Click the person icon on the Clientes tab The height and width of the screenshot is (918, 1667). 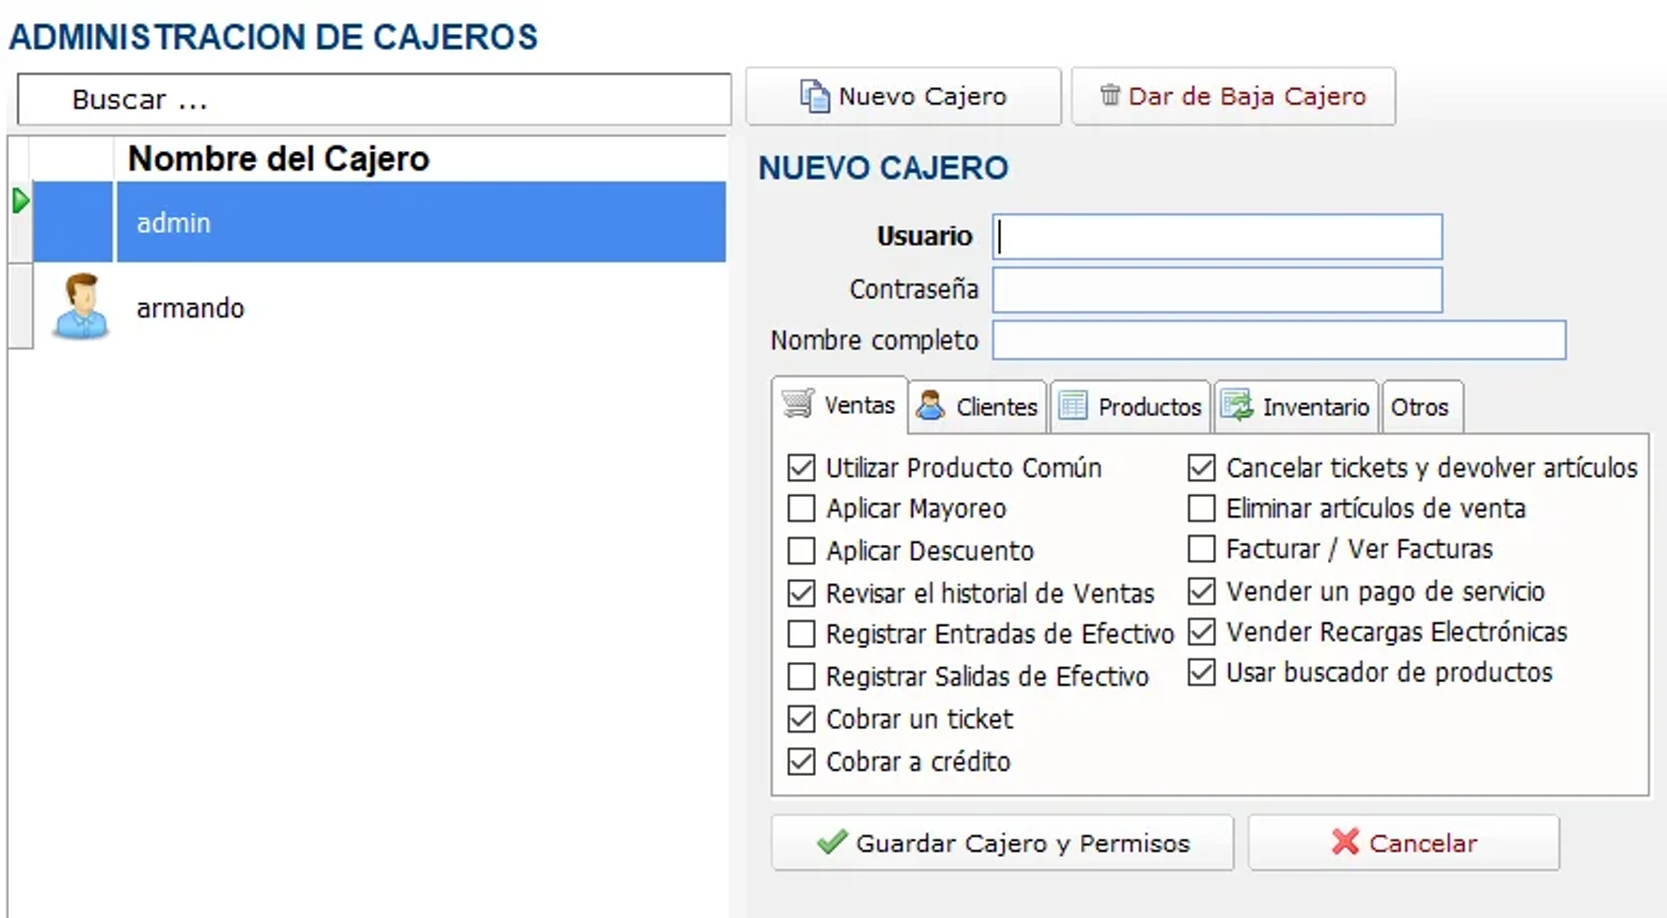point(931,406)
